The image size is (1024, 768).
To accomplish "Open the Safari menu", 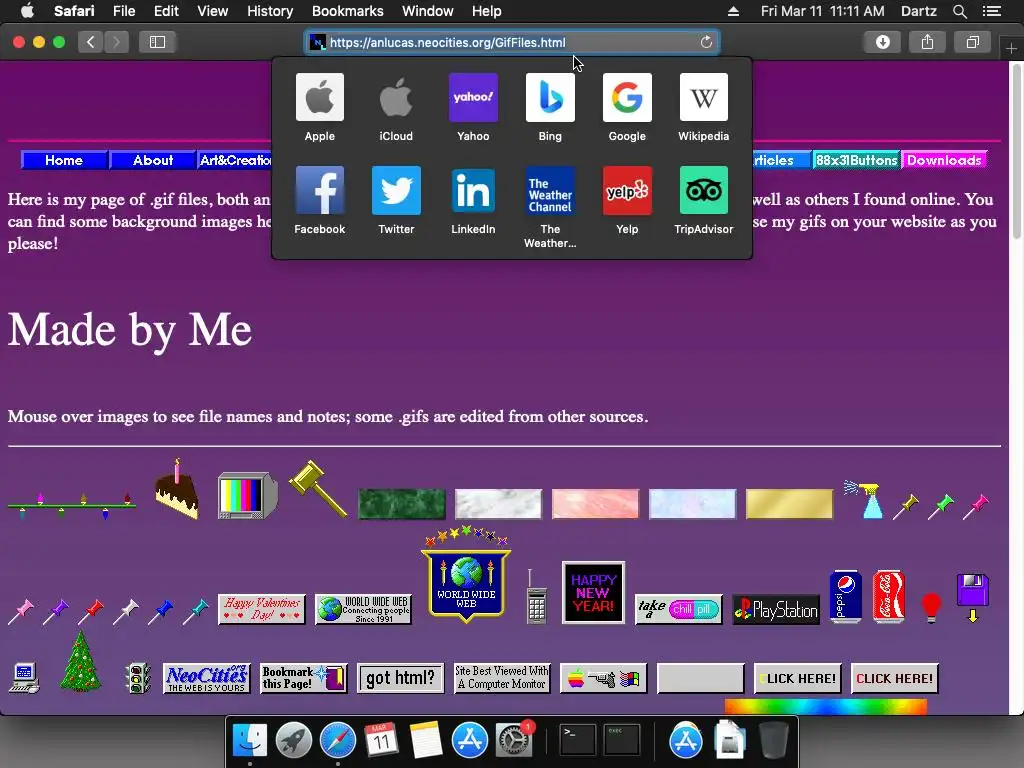I will (x=74, y=11).
